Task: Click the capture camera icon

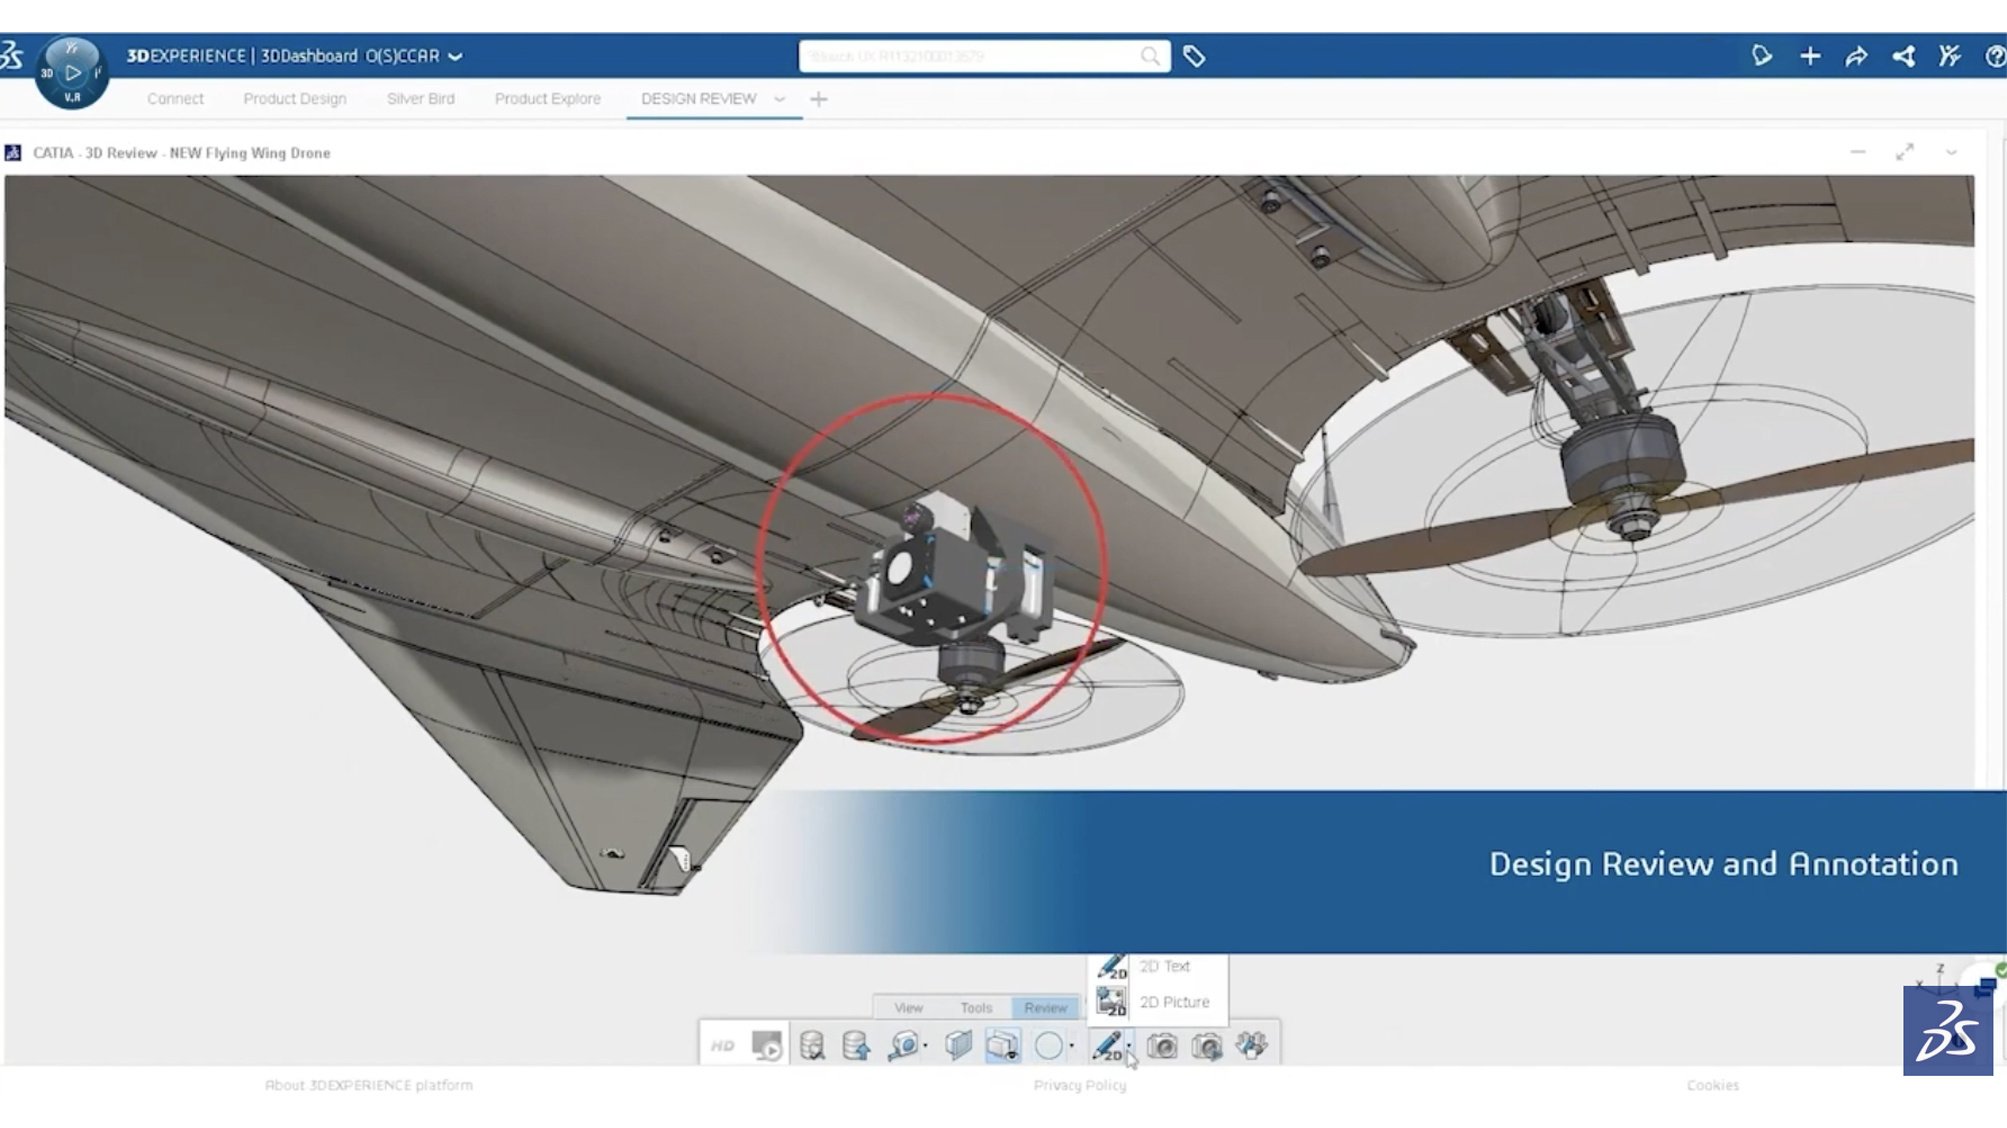Action: pyautogui.click(x=1162, y=1046)
